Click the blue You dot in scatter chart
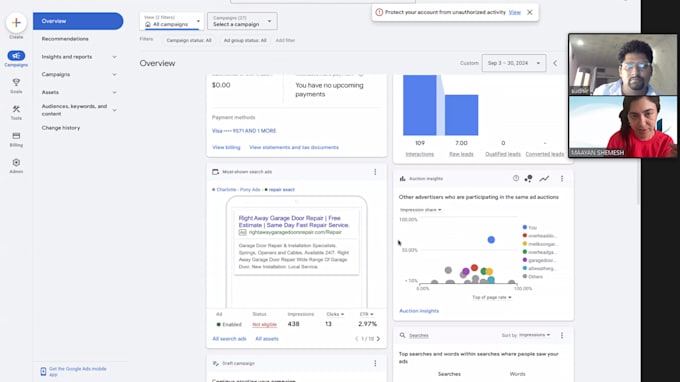The image size is (680, 382). (x=491, y=240)
